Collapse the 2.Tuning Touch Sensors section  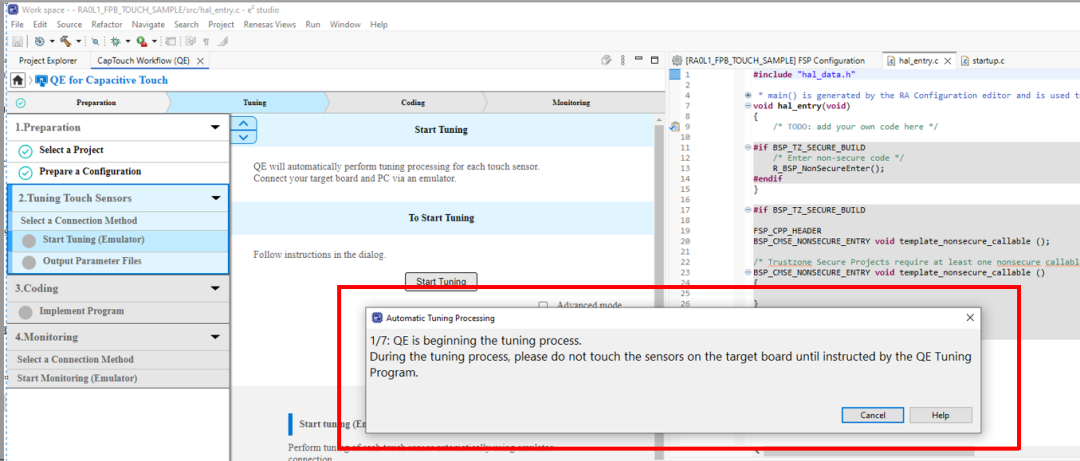(x=216, y=198)
